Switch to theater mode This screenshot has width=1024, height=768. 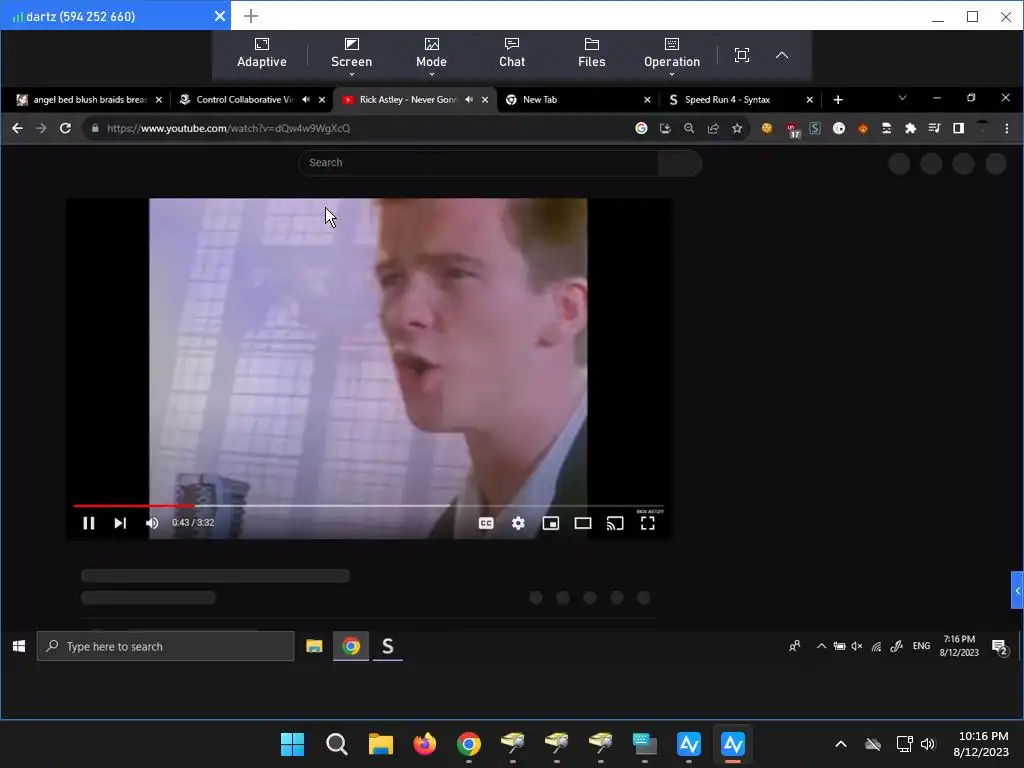click(x=583, y=523)
